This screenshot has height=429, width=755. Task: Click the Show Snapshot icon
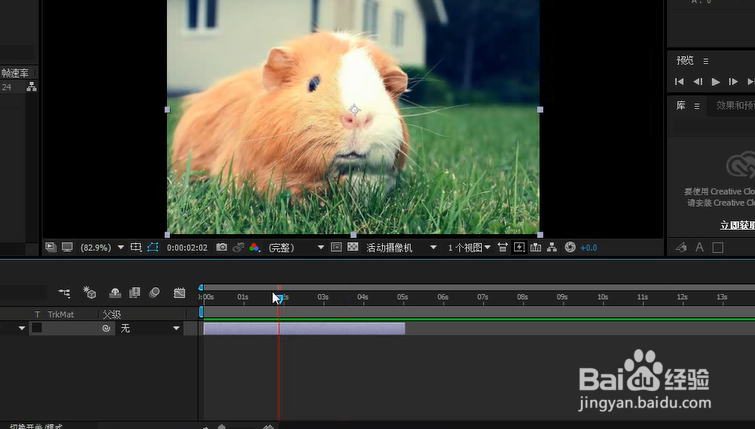tap(238, 247)
